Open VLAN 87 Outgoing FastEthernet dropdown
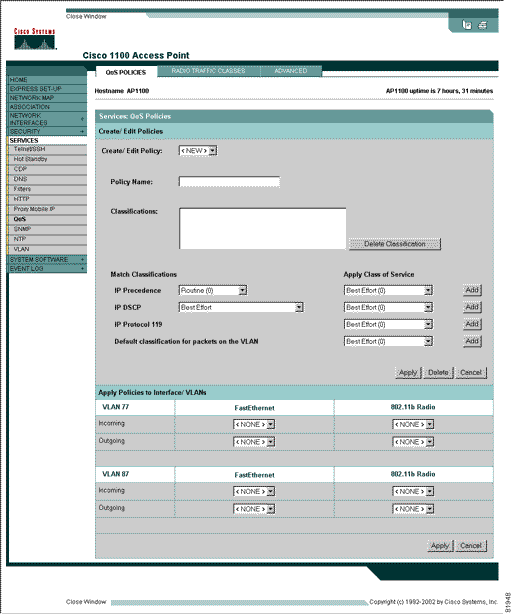Screen dimensions: 512x614 pos(254,509)
